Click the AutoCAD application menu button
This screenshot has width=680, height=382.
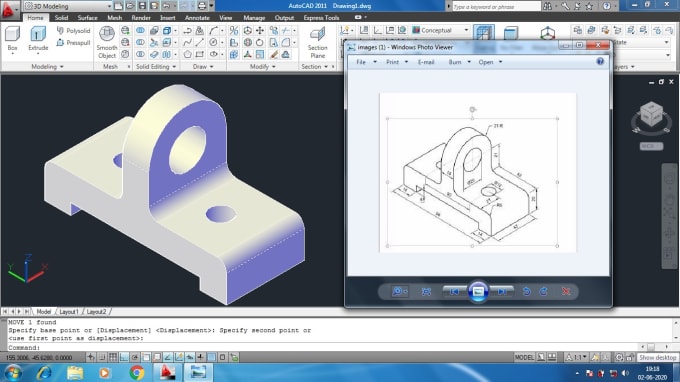click(9, 10)
